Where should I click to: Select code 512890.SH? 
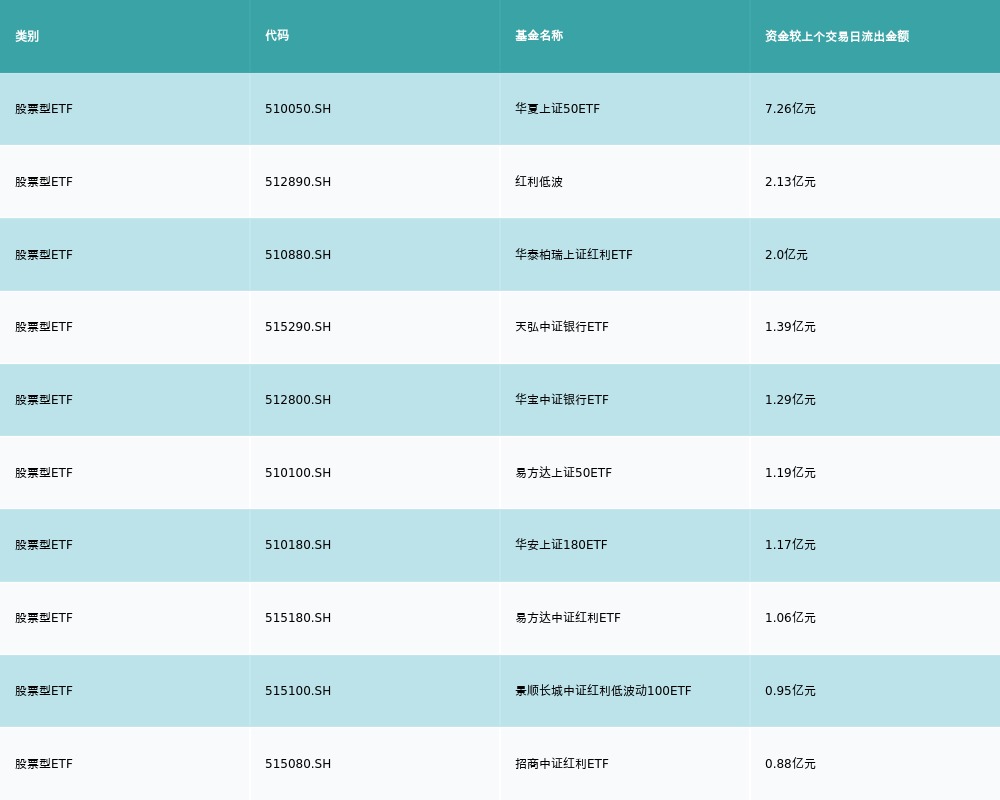[298, 182]
